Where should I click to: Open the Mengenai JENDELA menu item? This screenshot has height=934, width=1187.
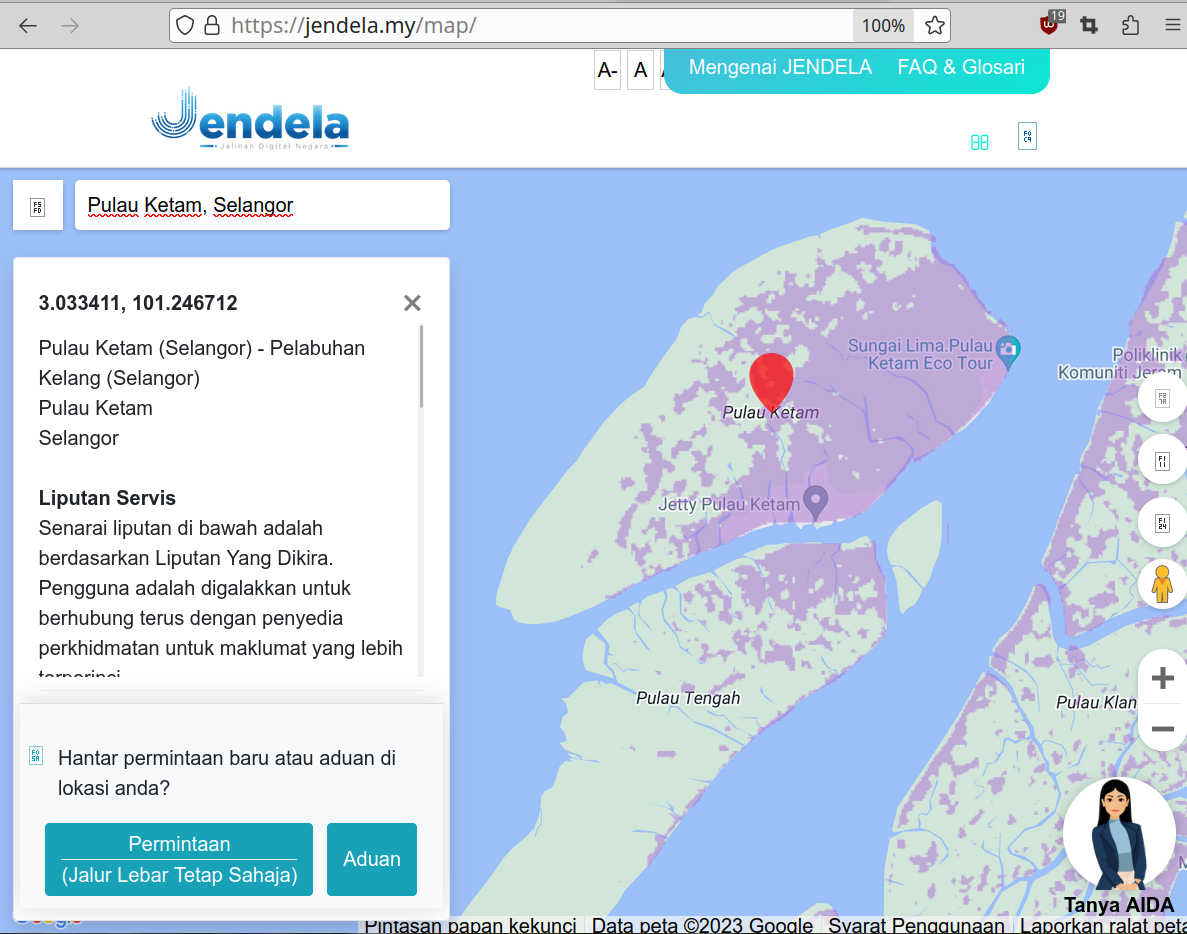780,67
